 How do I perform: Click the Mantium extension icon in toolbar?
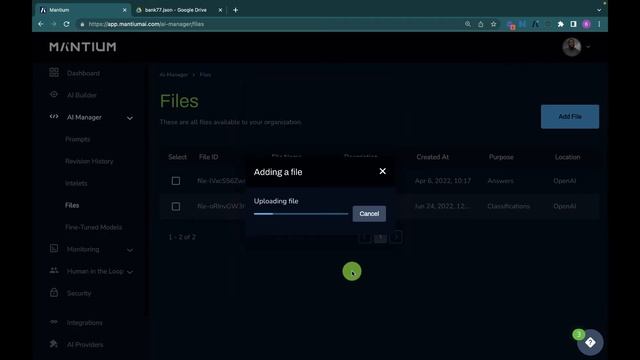(x=535, y=24)
